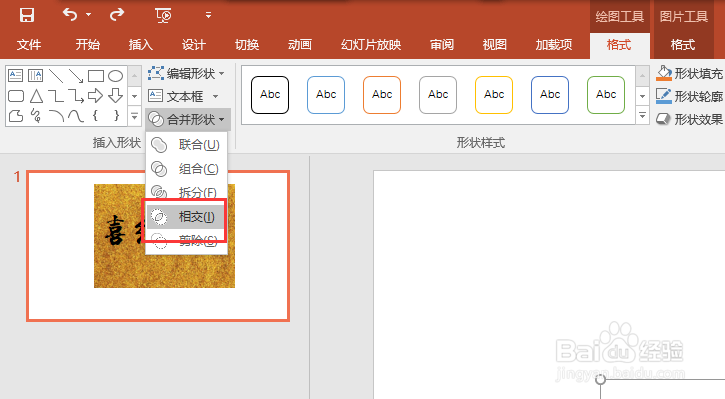Switch to the 审阅 ribbon tab

[442, 44]
